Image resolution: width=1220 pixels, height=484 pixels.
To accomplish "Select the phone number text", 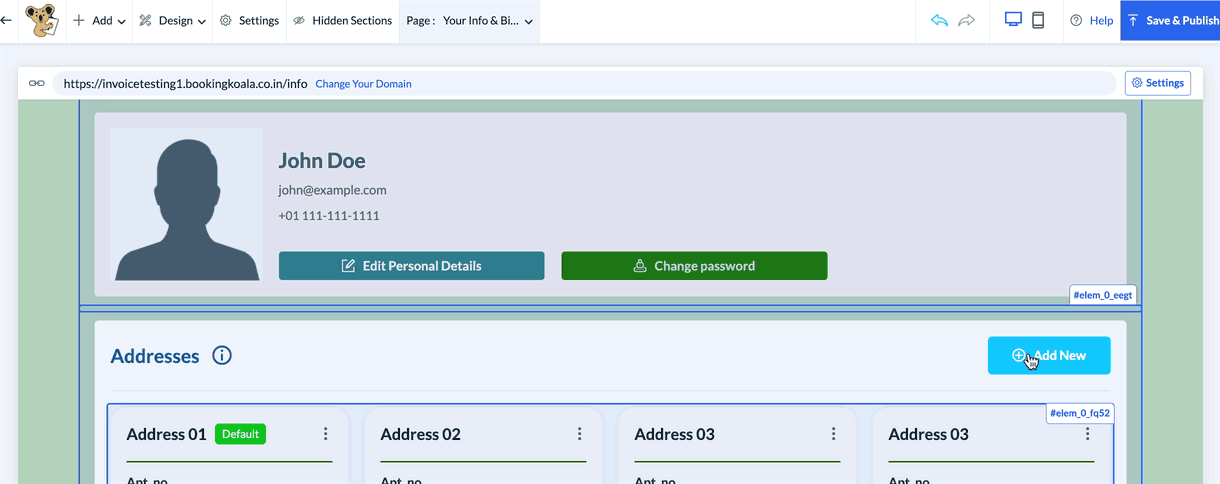I will pyautogui.click(x=329, y=216).
